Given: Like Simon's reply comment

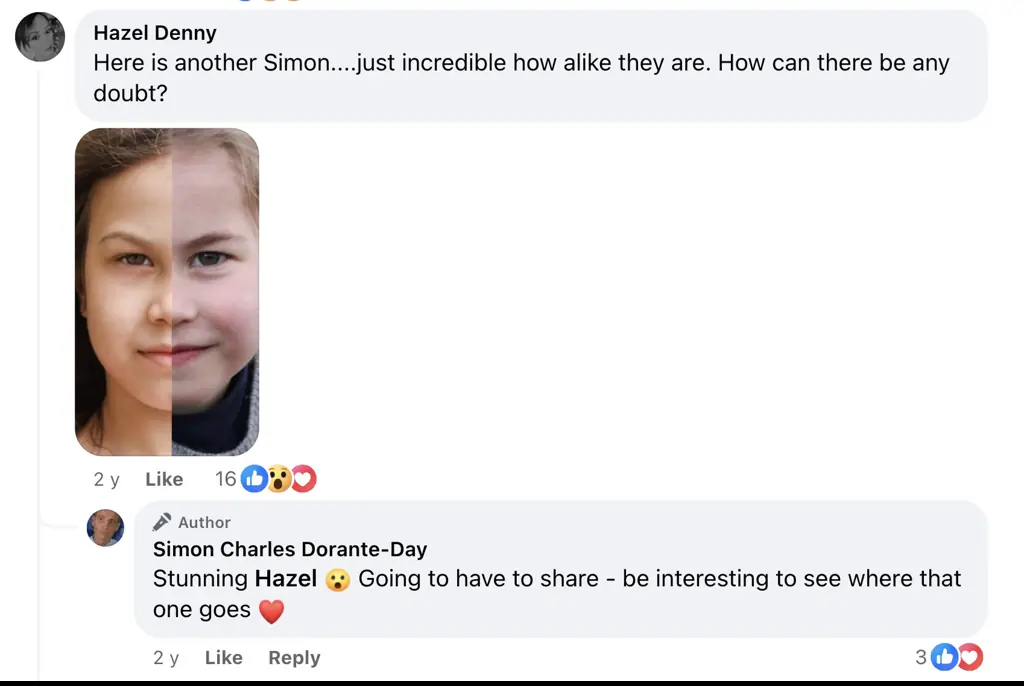Looking at the screenshot, I should (x=223, y=658).
